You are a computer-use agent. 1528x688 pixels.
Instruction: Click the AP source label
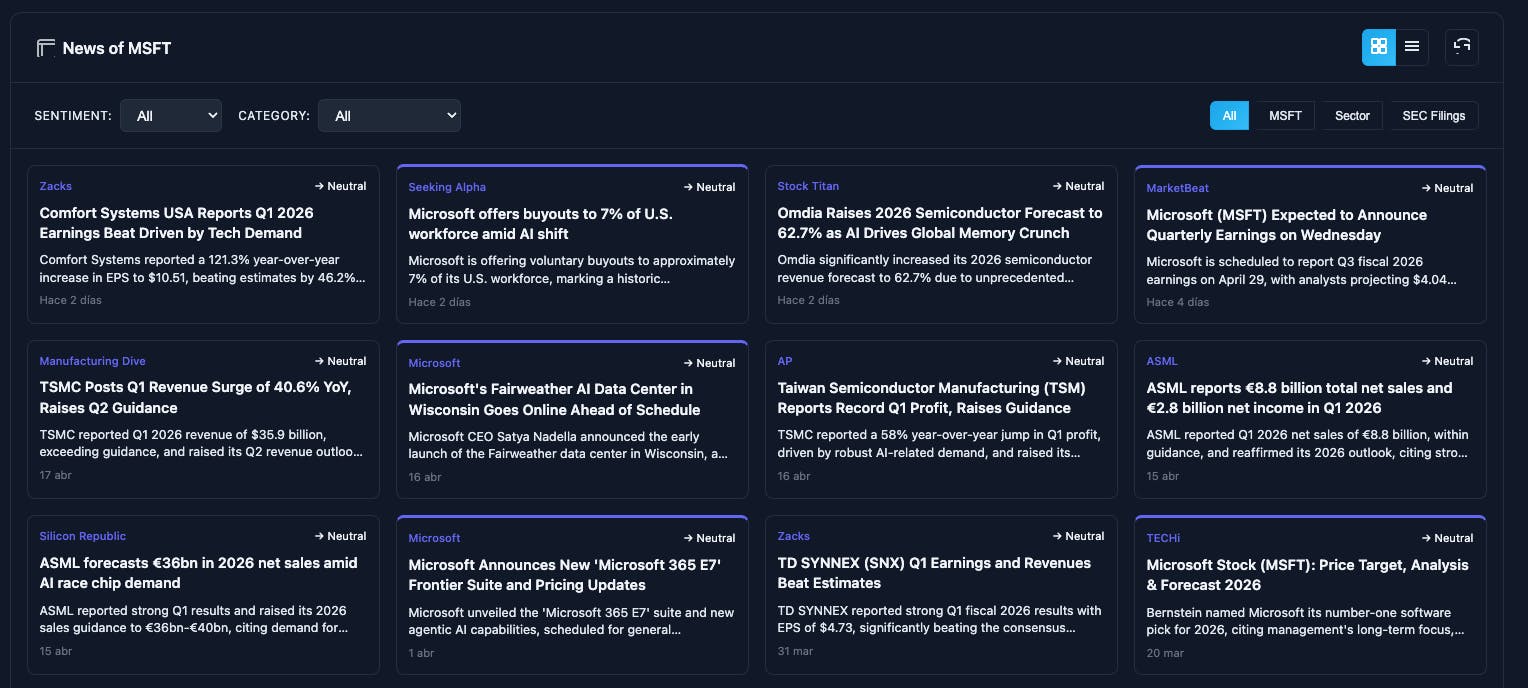(785, 361)
